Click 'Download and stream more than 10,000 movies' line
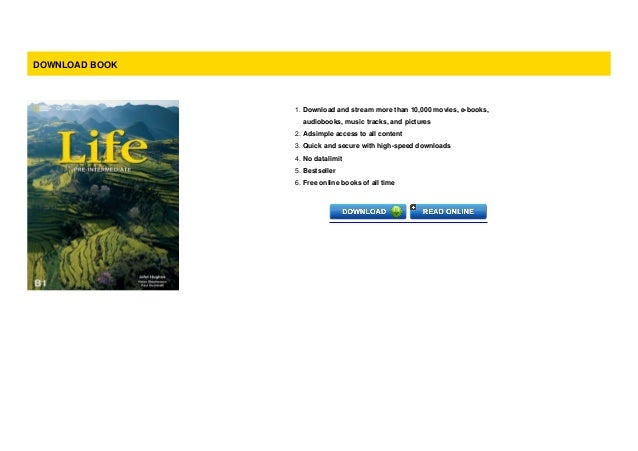 pyautogui.click(x=396, y=109)
